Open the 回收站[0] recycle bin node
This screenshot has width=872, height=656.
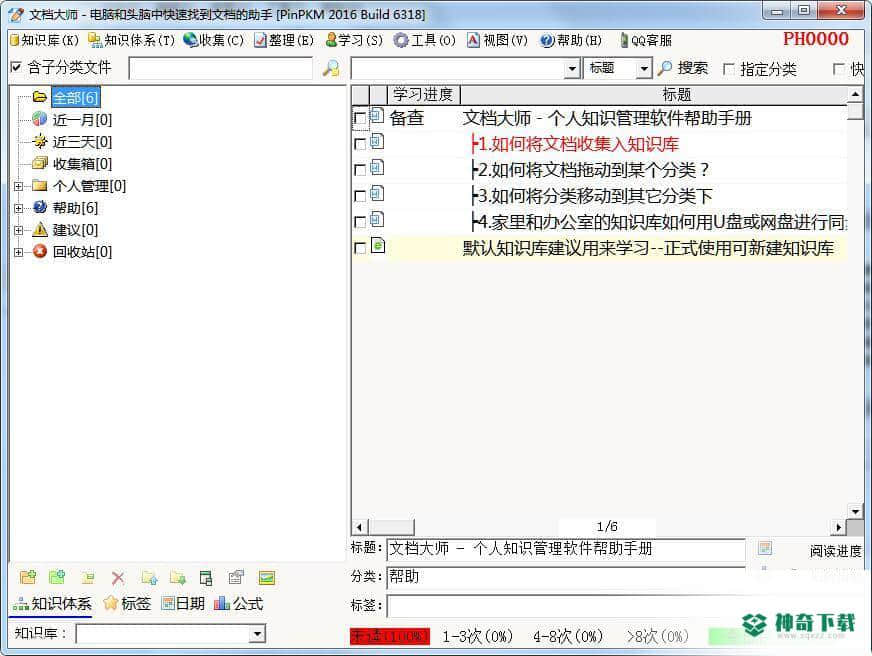pos(72,252)
